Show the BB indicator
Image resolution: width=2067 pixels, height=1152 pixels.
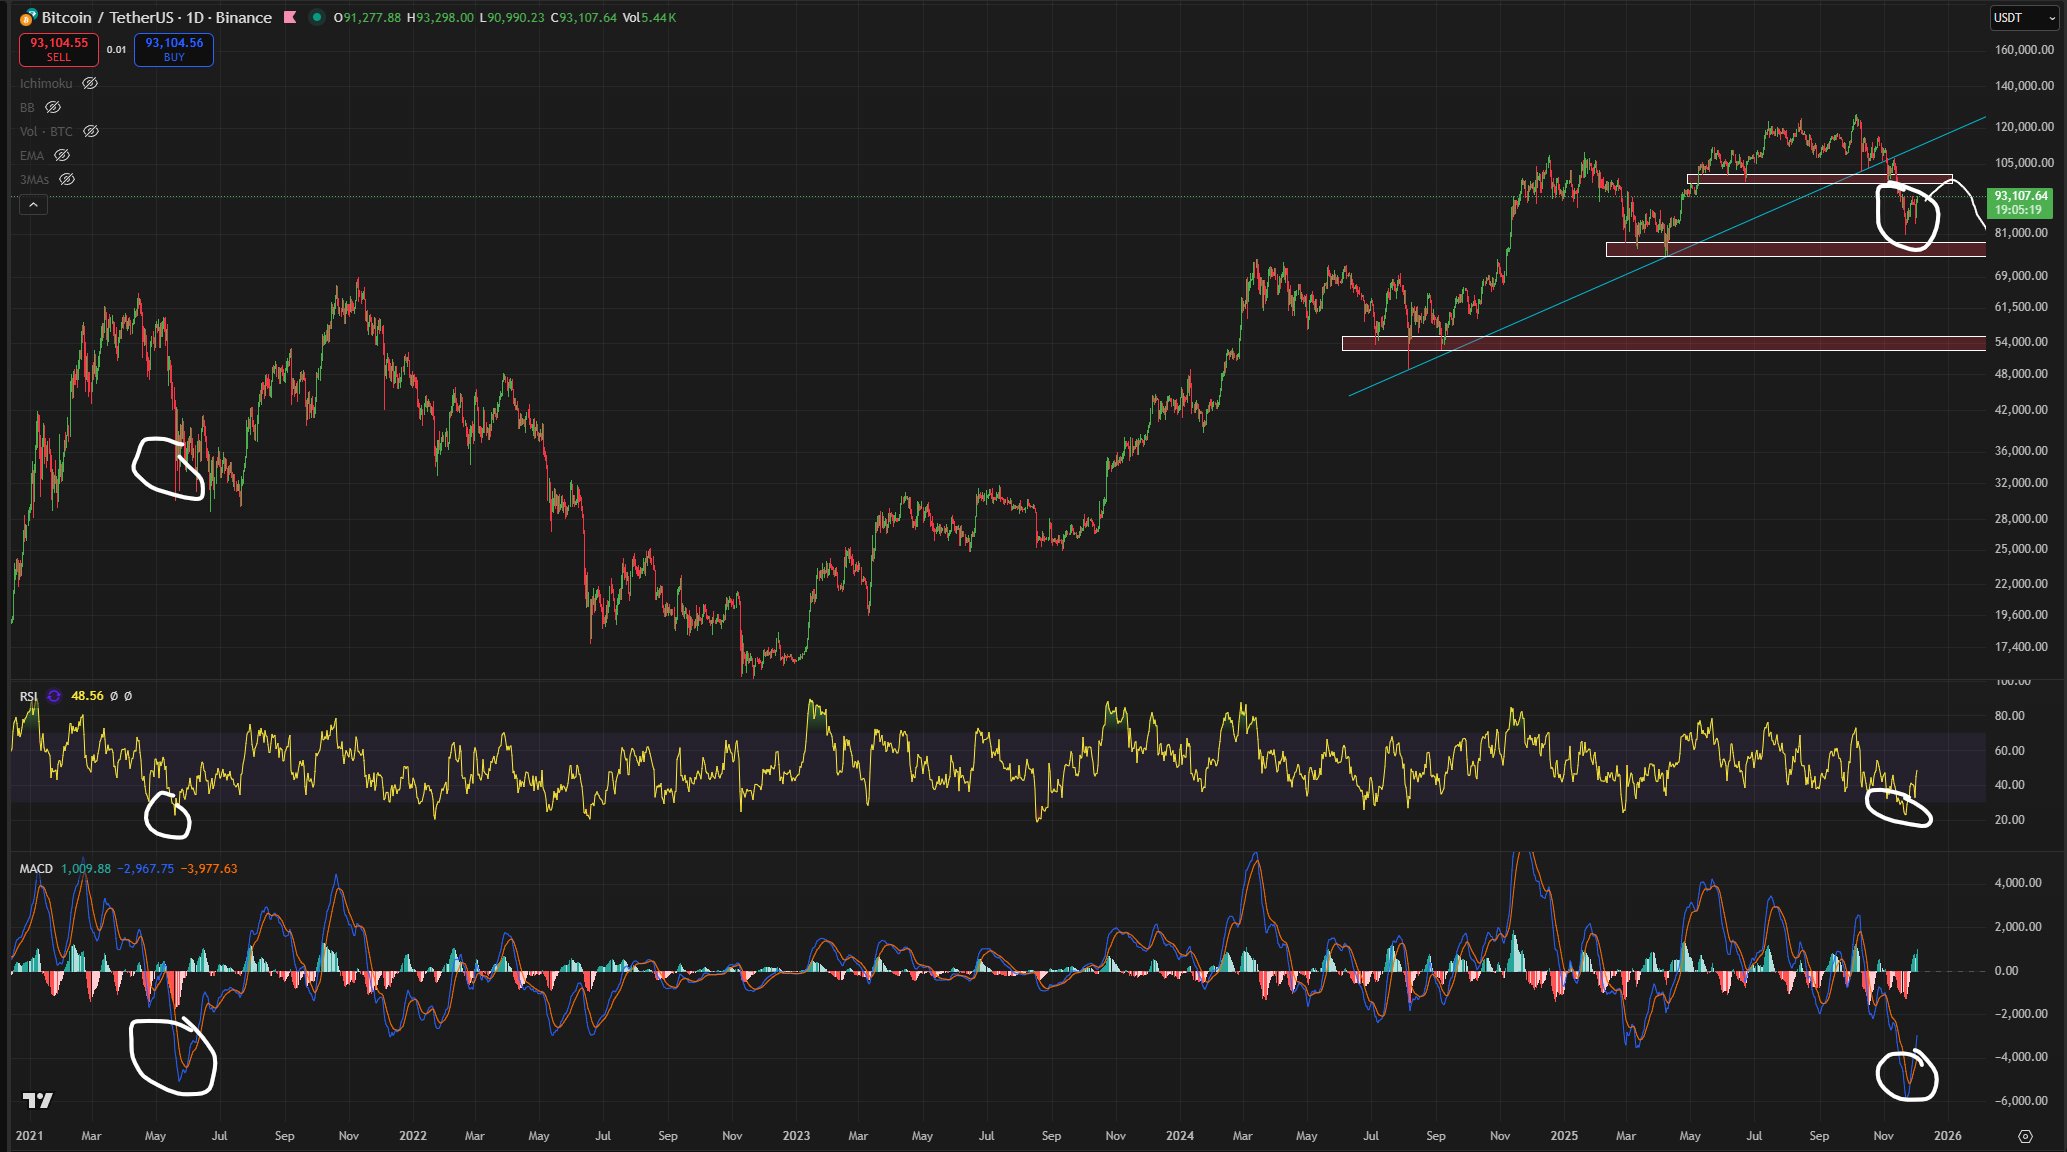click(53, 107)
